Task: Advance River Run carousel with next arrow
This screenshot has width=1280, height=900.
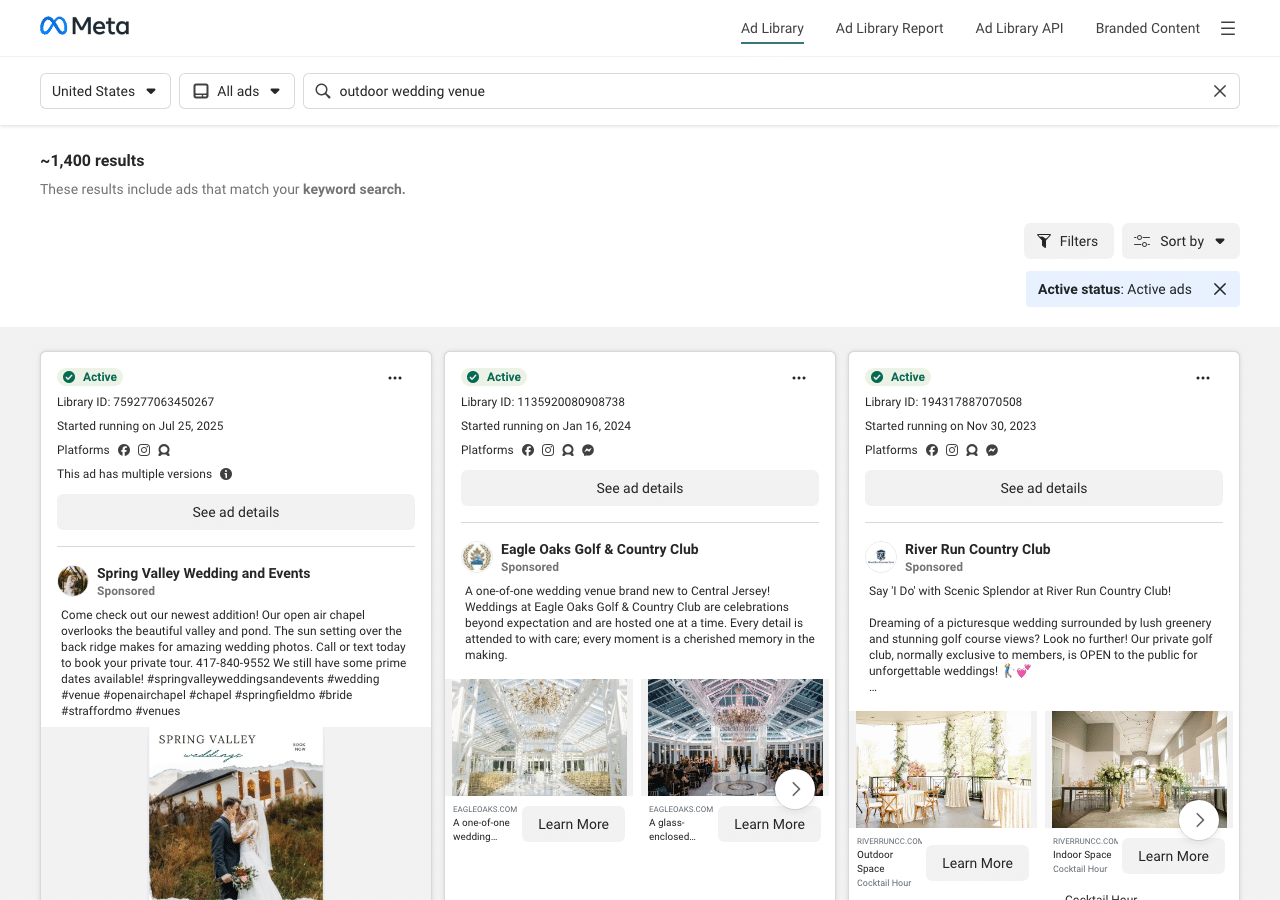Action: [1199, 820]
